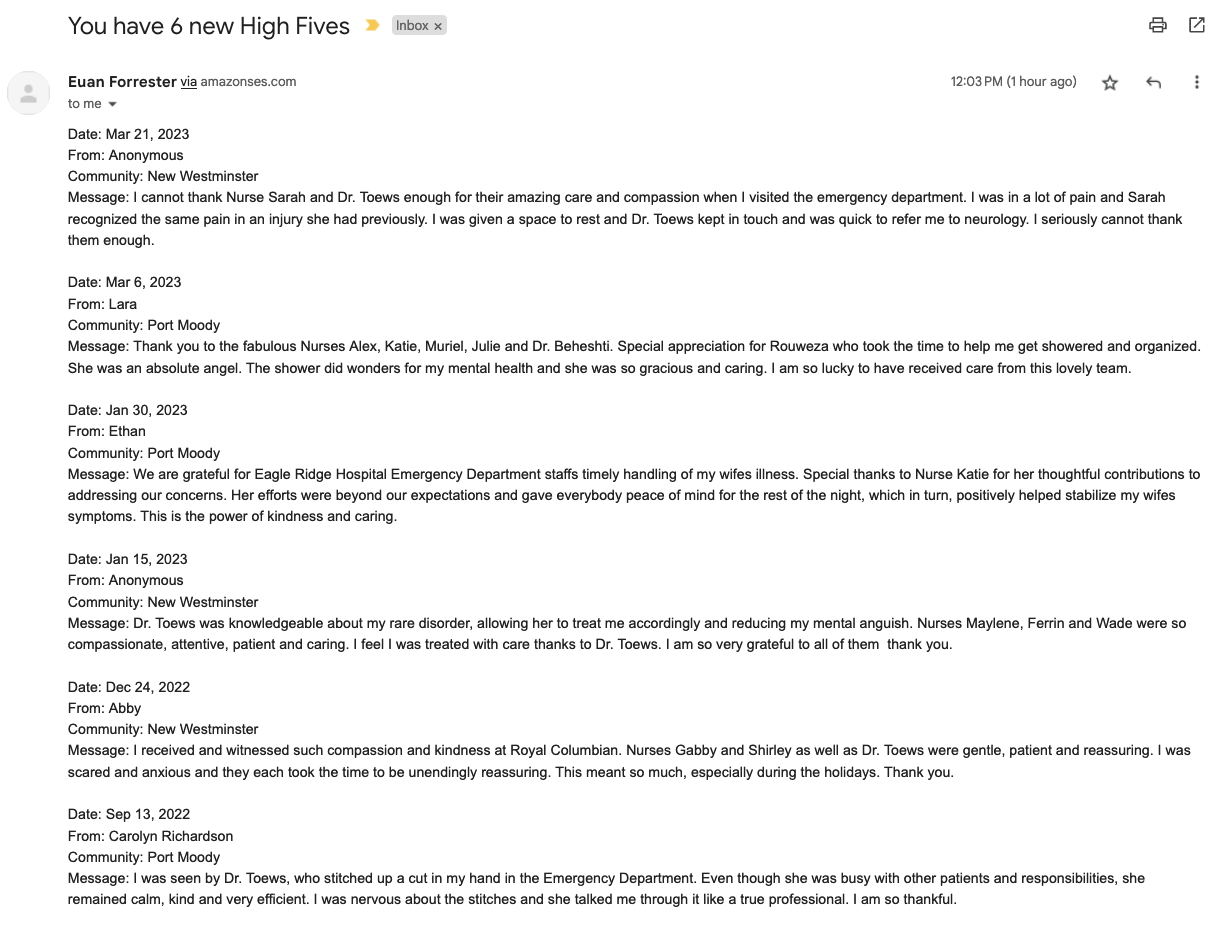The height and width of the screenshot is (949, 1220).
Task: Click sender name Euan Forrester
Action: [x=122, y=82]
